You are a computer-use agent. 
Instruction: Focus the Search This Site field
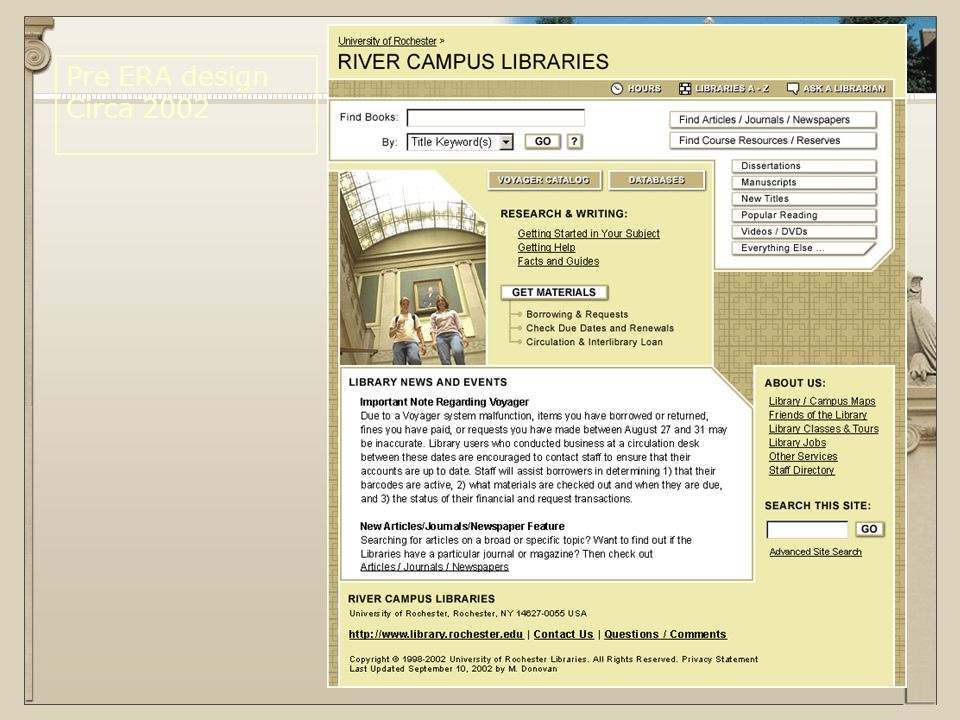coord(807,530)
